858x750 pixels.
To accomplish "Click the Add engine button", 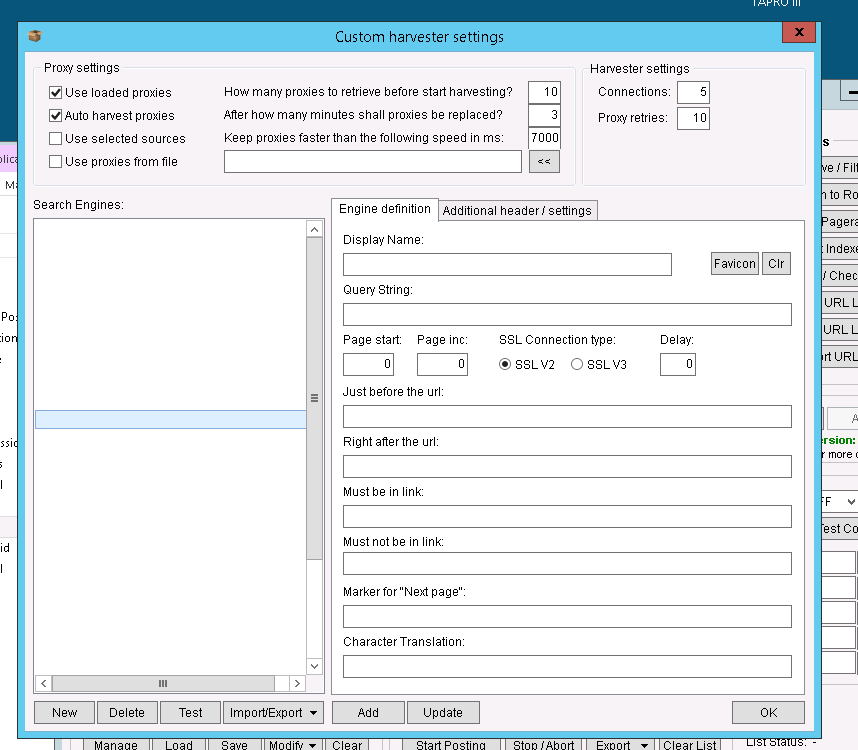I will pyautogui.click(x=368, y=712).
